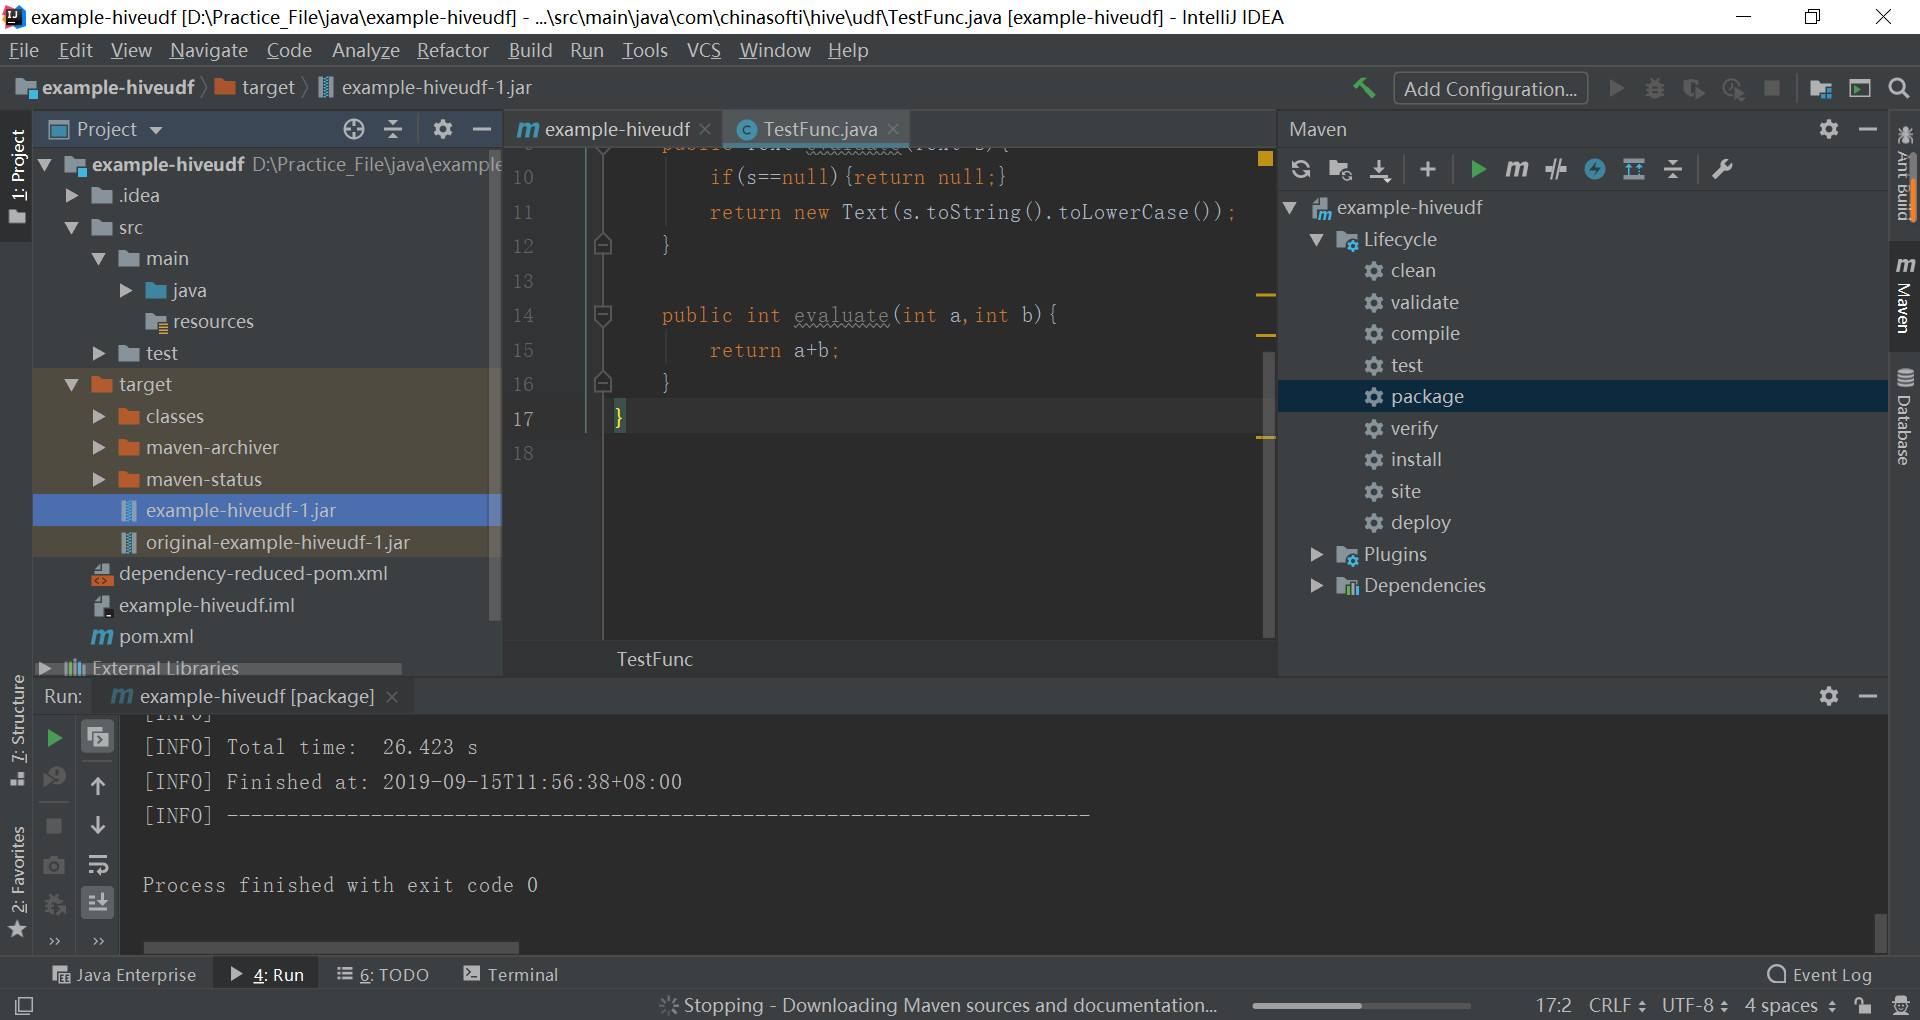
Task: Open Search Everywhere magnifier
Action: (x=1898, y=88)
